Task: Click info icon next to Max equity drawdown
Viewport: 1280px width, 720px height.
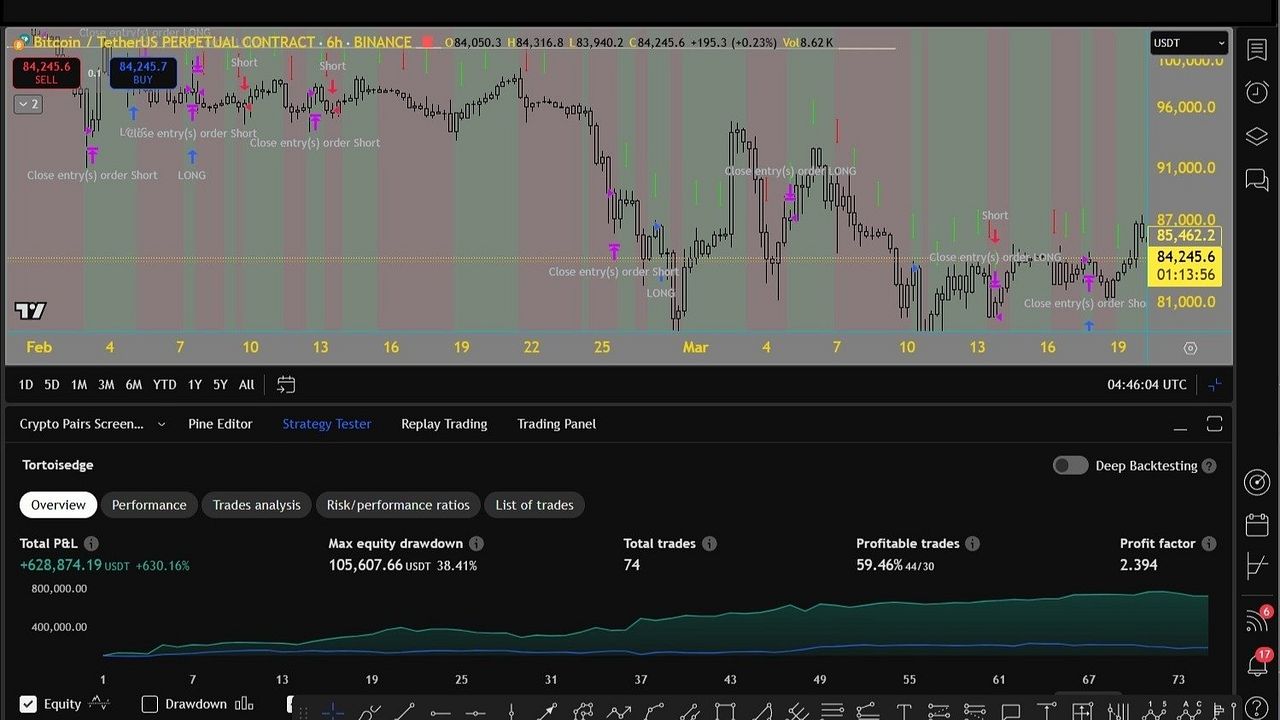Action: pyautogui.click(x=476, y=543)
